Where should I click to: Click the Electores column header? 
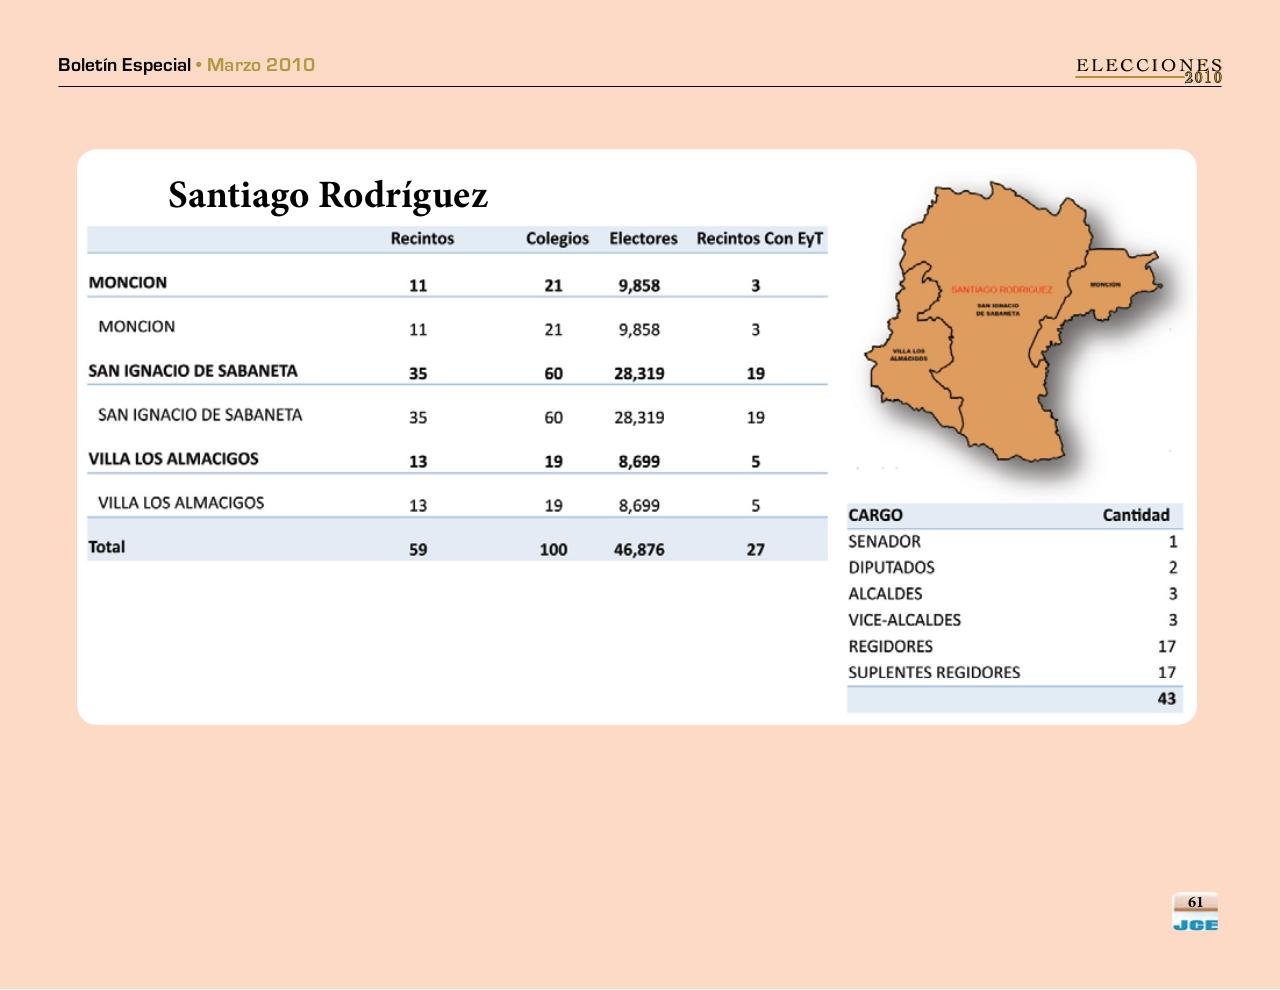[643, 239]
